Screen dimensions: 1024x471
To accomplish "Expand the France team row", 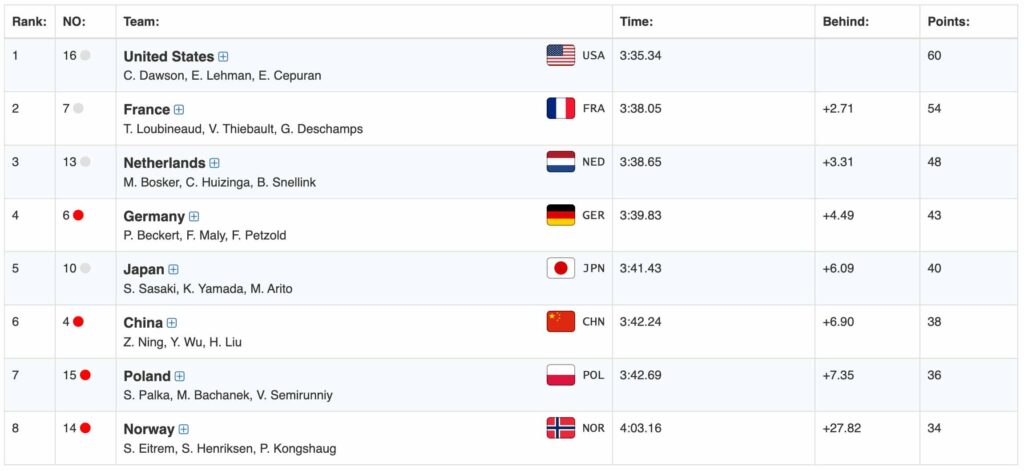I will pos(179,110).
